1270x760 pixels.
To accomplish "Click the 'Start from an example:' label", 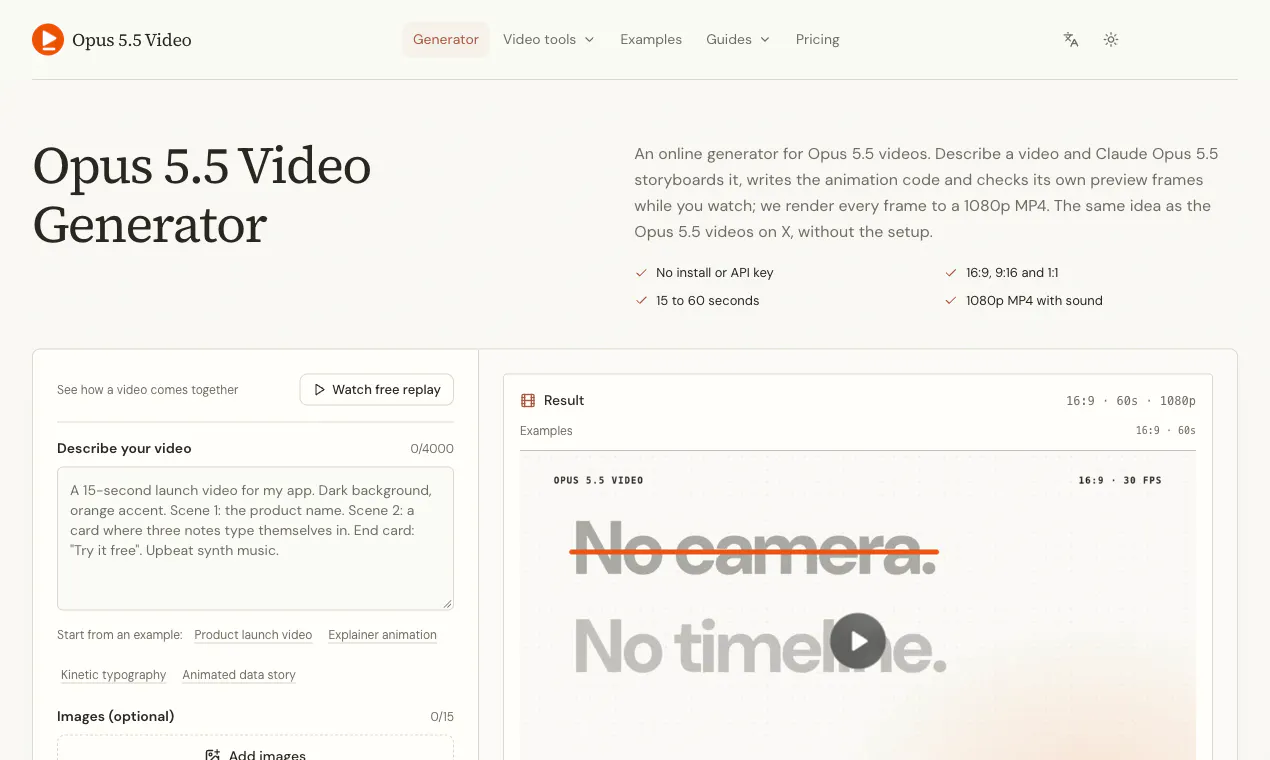I will tap(120, 635).
